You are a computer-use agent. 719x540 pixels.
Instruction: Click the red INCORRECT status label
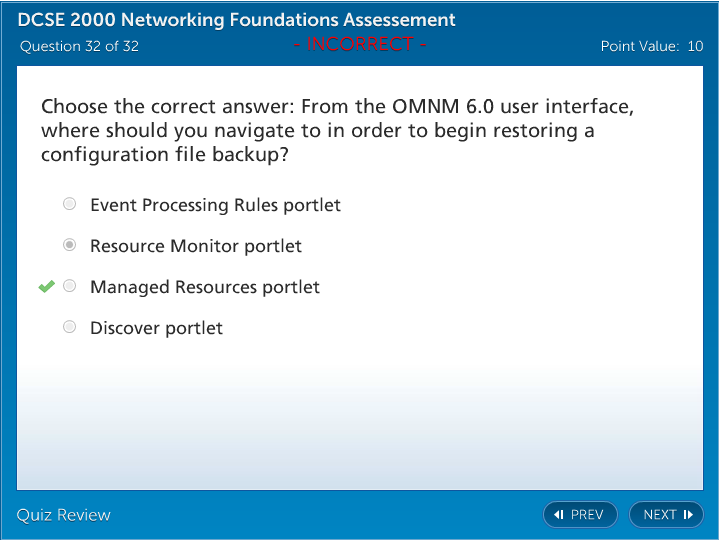360,44
